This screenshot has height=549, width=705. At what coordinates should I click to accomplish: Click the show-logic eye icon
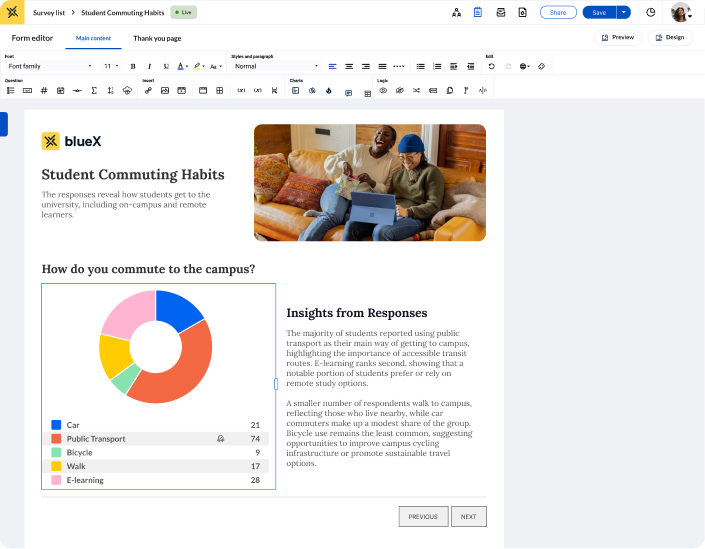pos(383,90)
